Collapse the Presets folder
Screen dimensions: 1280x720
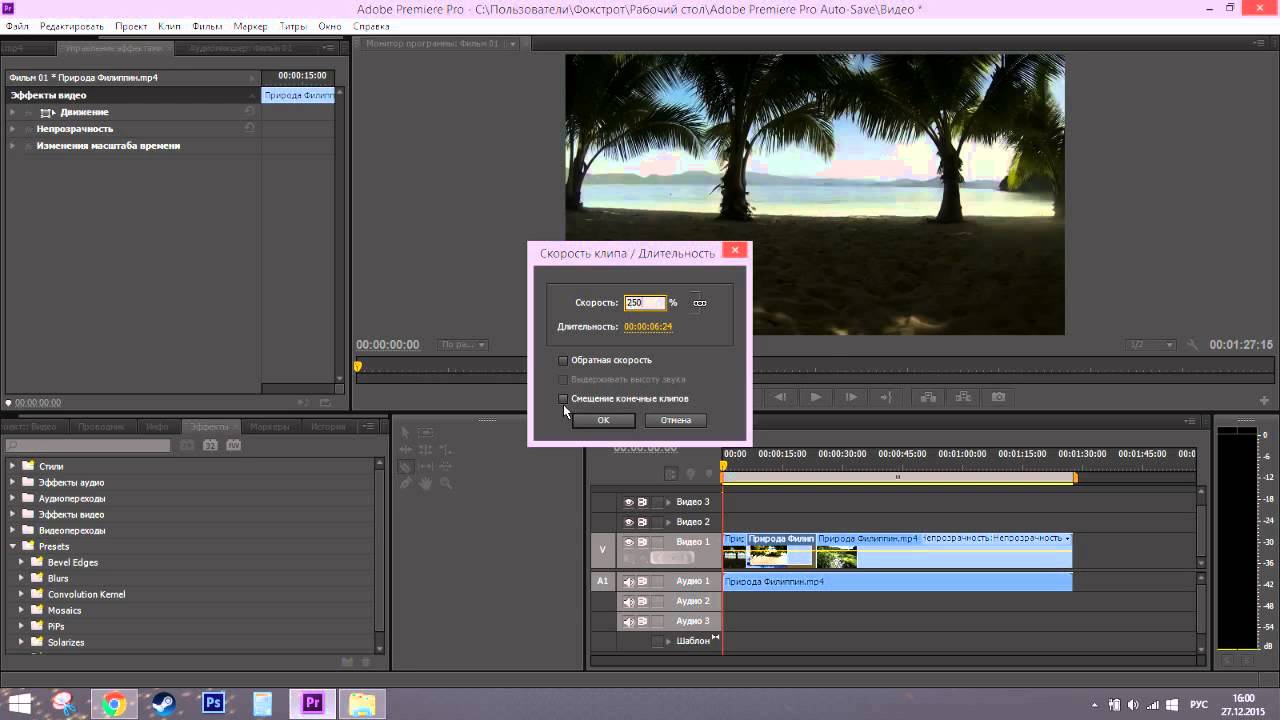click(x=13, y=546)
